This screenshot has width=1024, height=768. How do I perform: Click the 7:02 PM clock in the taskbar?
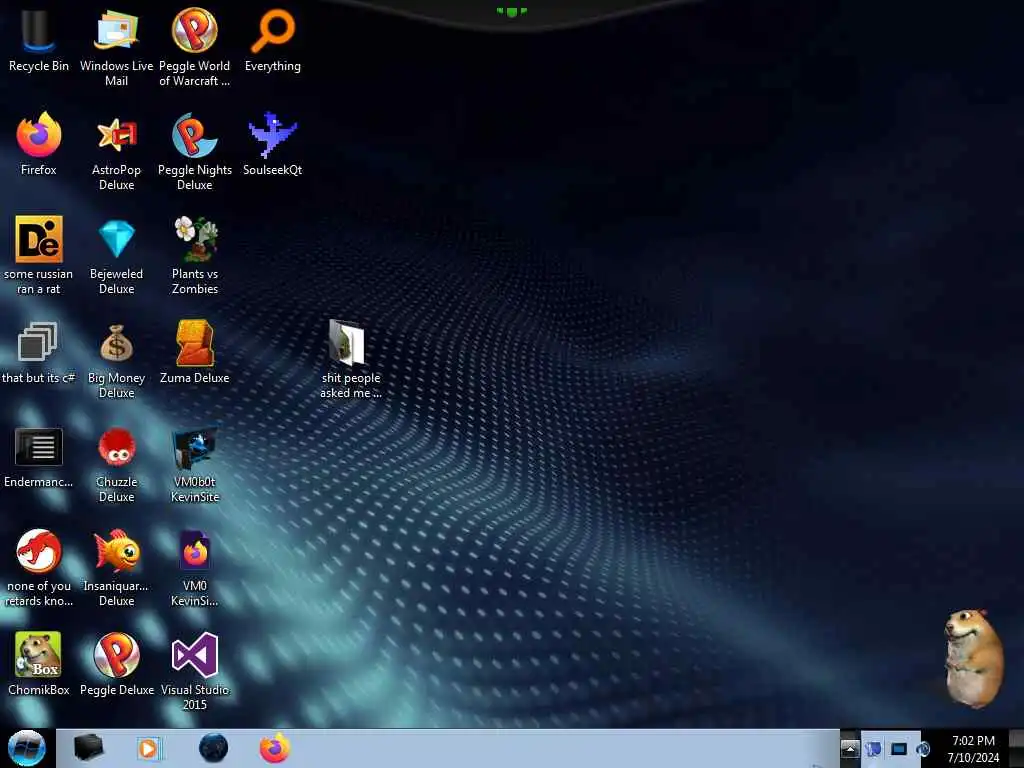pos(973,741)
